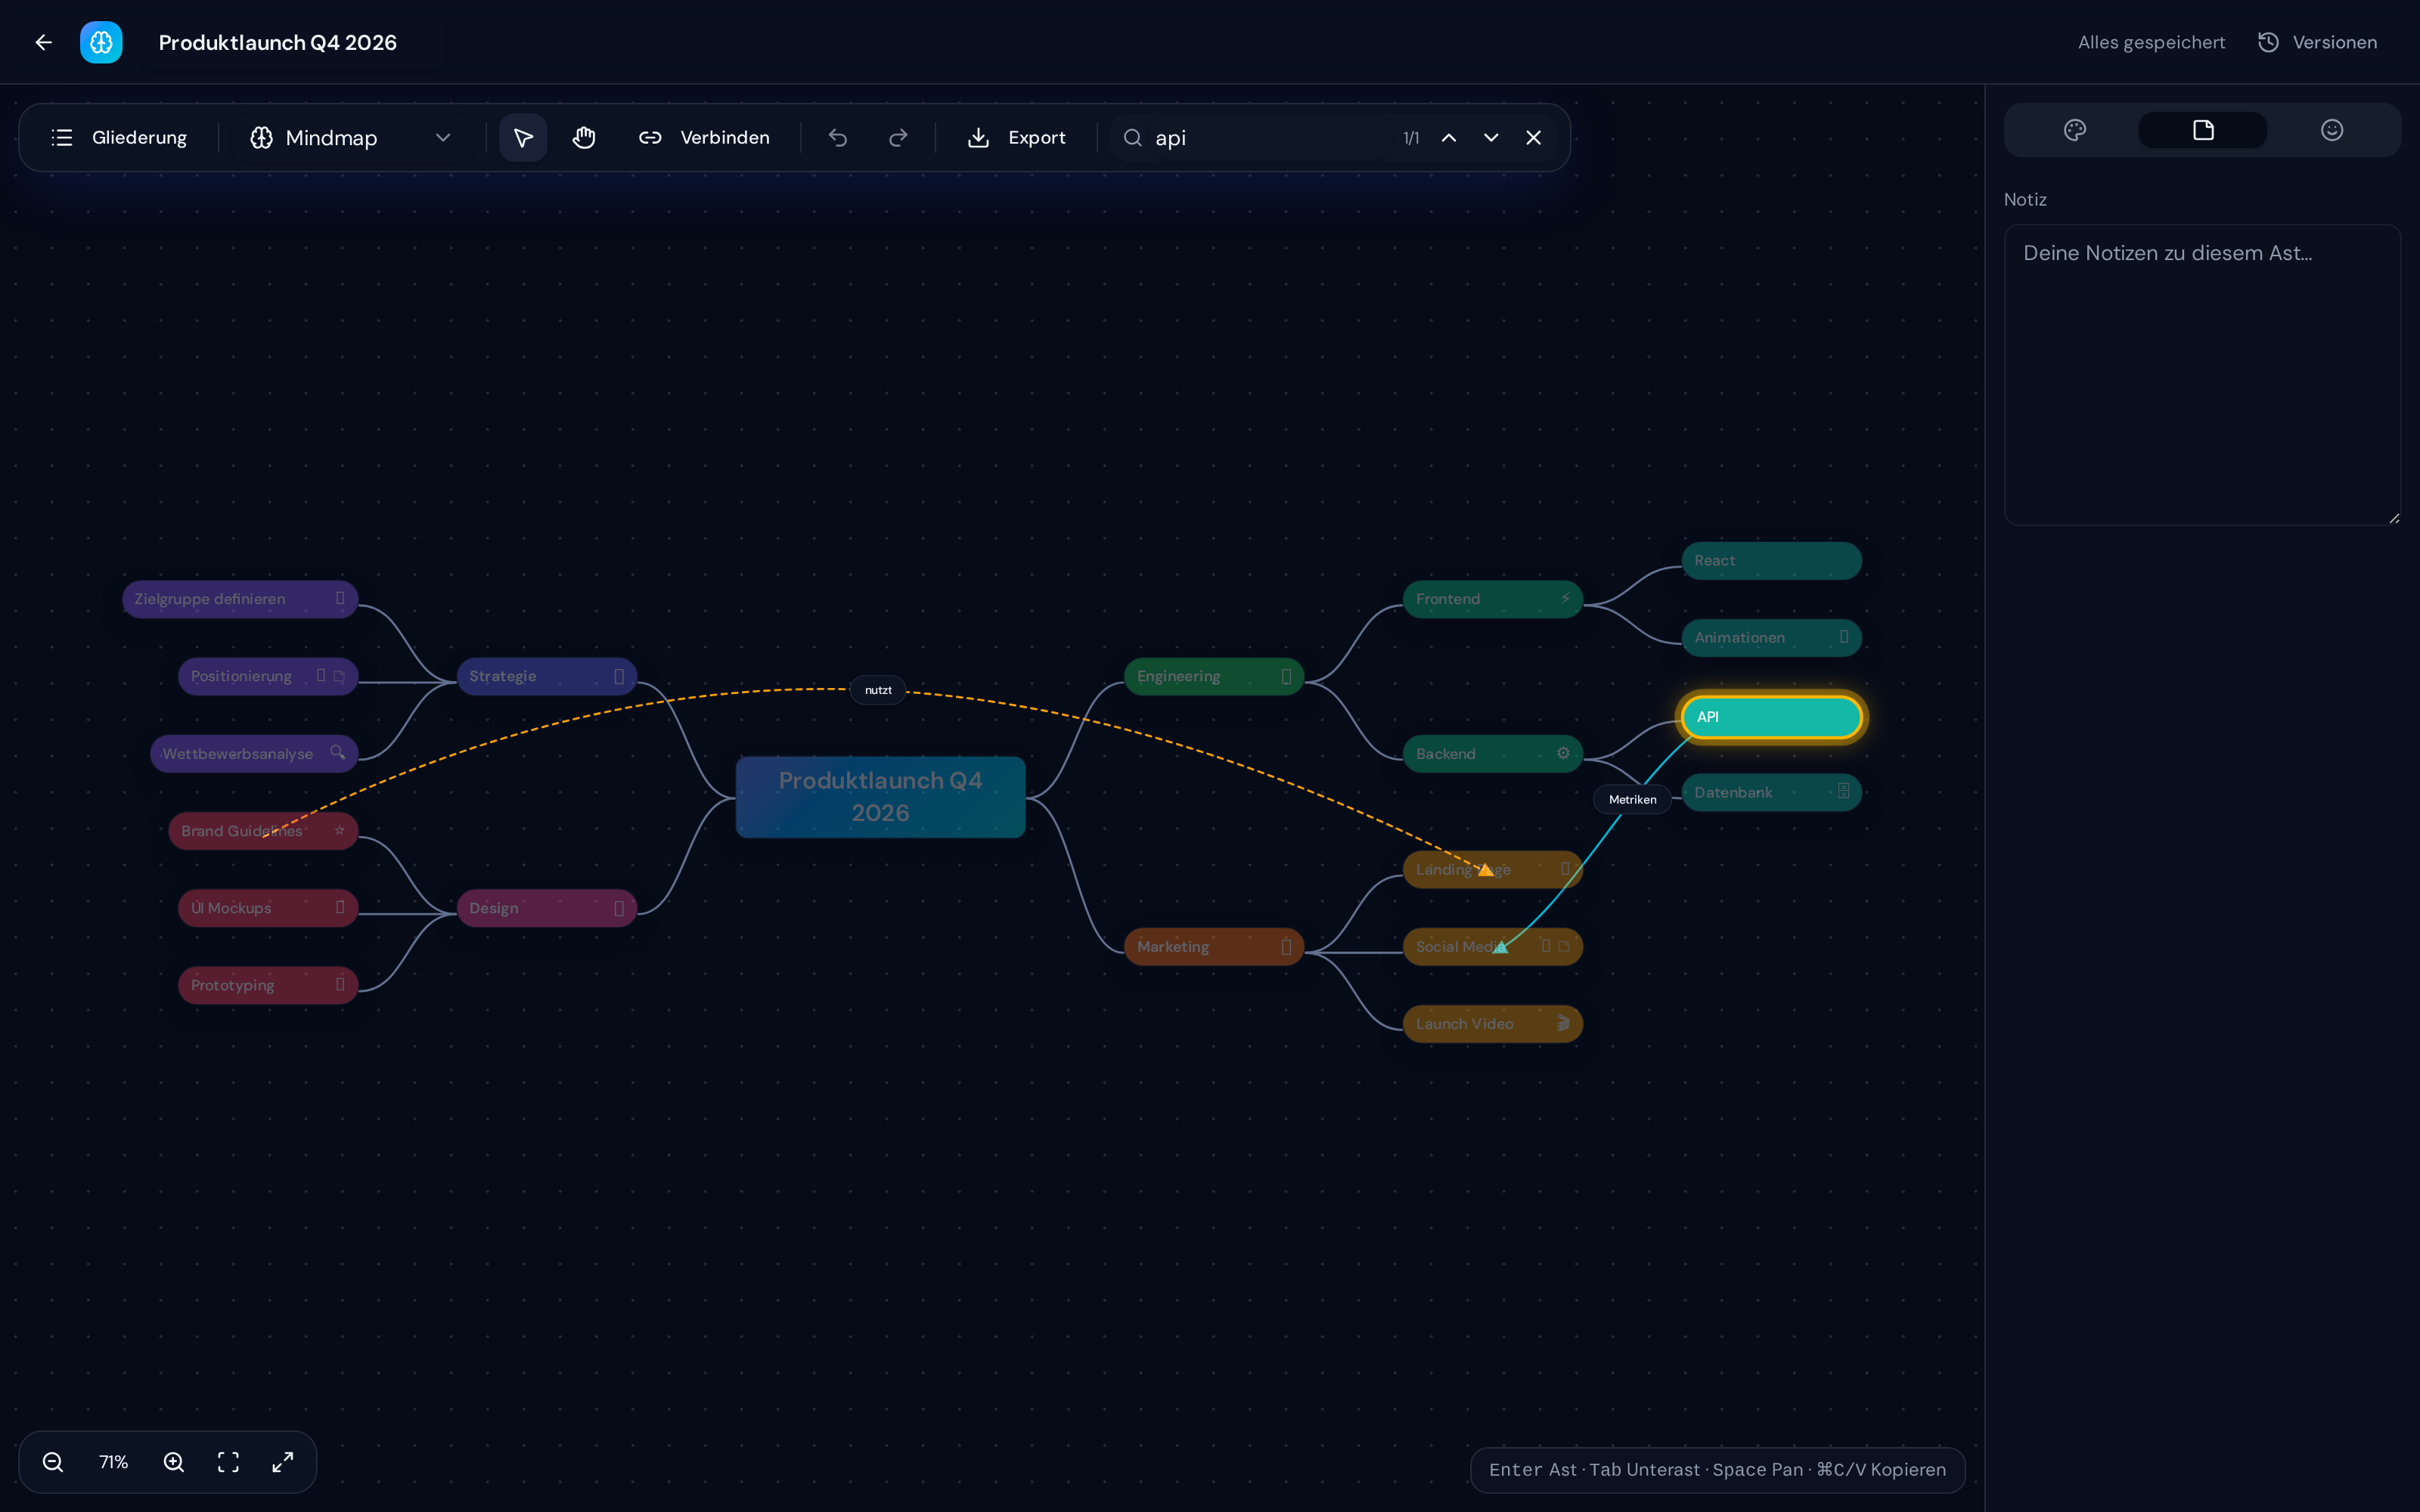The width and height of the screenshot is (2420, 1512).
Task: Click the redo arrow icon
Action: (898, 137)
